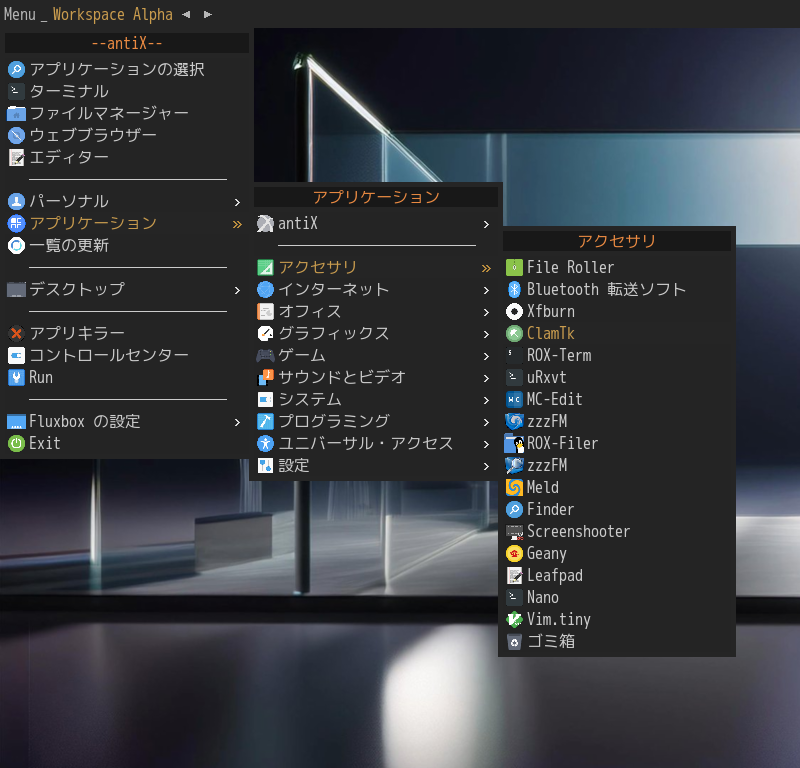The width and height of the screenshot is (800, 768).
Task: Click the アクセサリ submenu title header
Action: tap(616, 241)
